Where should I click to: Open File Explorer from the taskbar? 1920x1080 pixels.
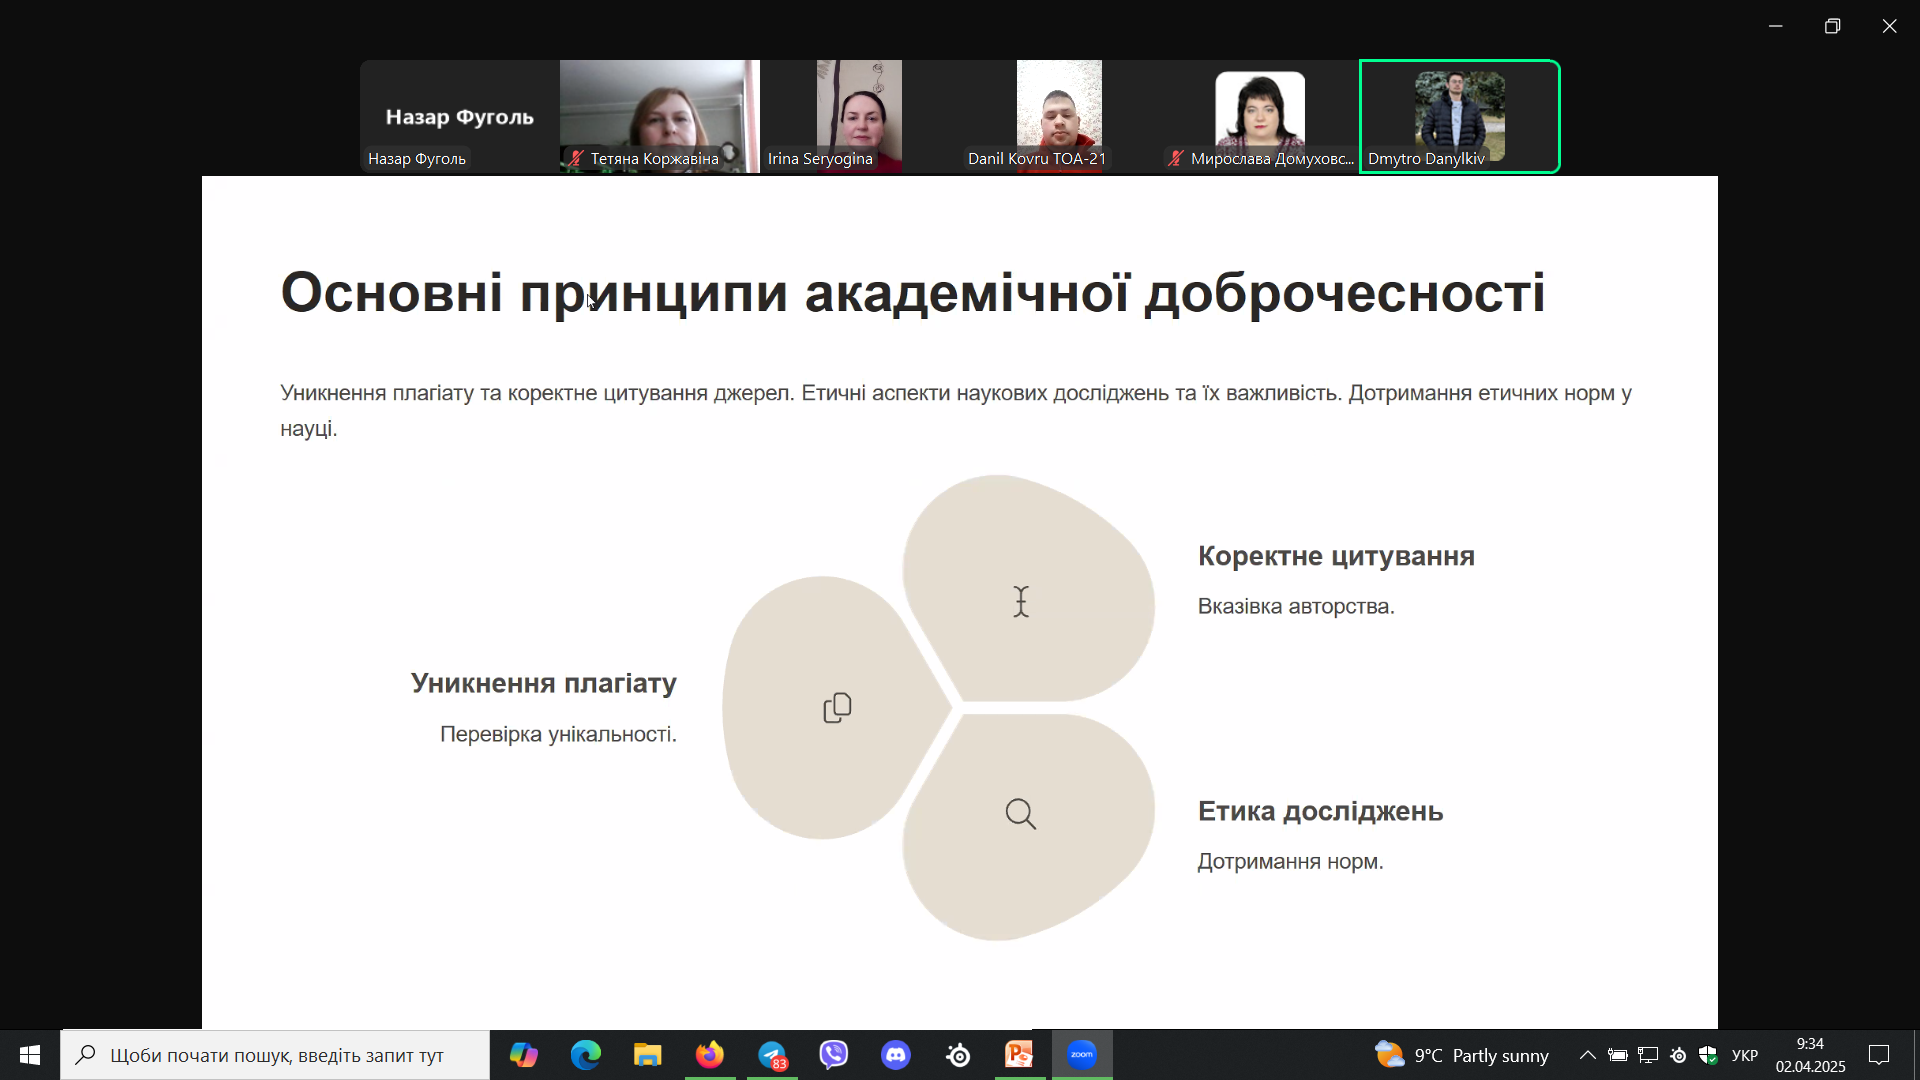648,1055
